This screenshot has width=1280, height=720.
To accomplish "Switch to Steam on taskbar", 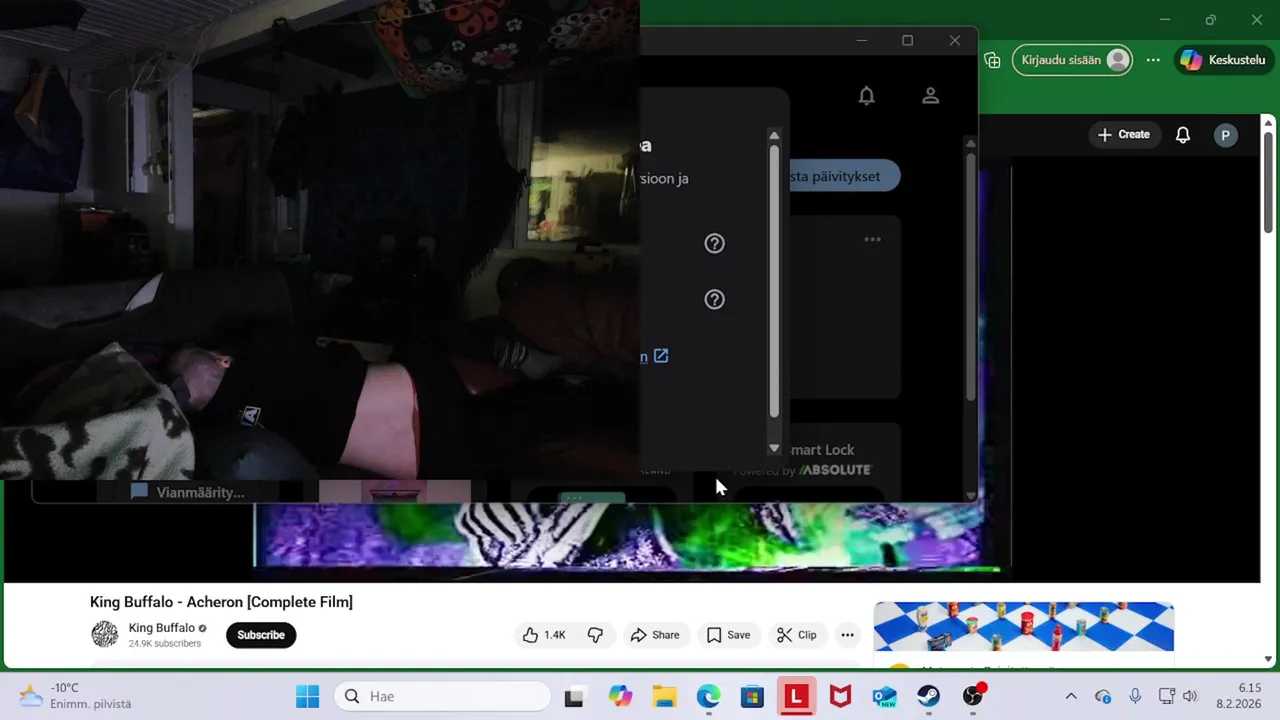I will coord(928,696).
